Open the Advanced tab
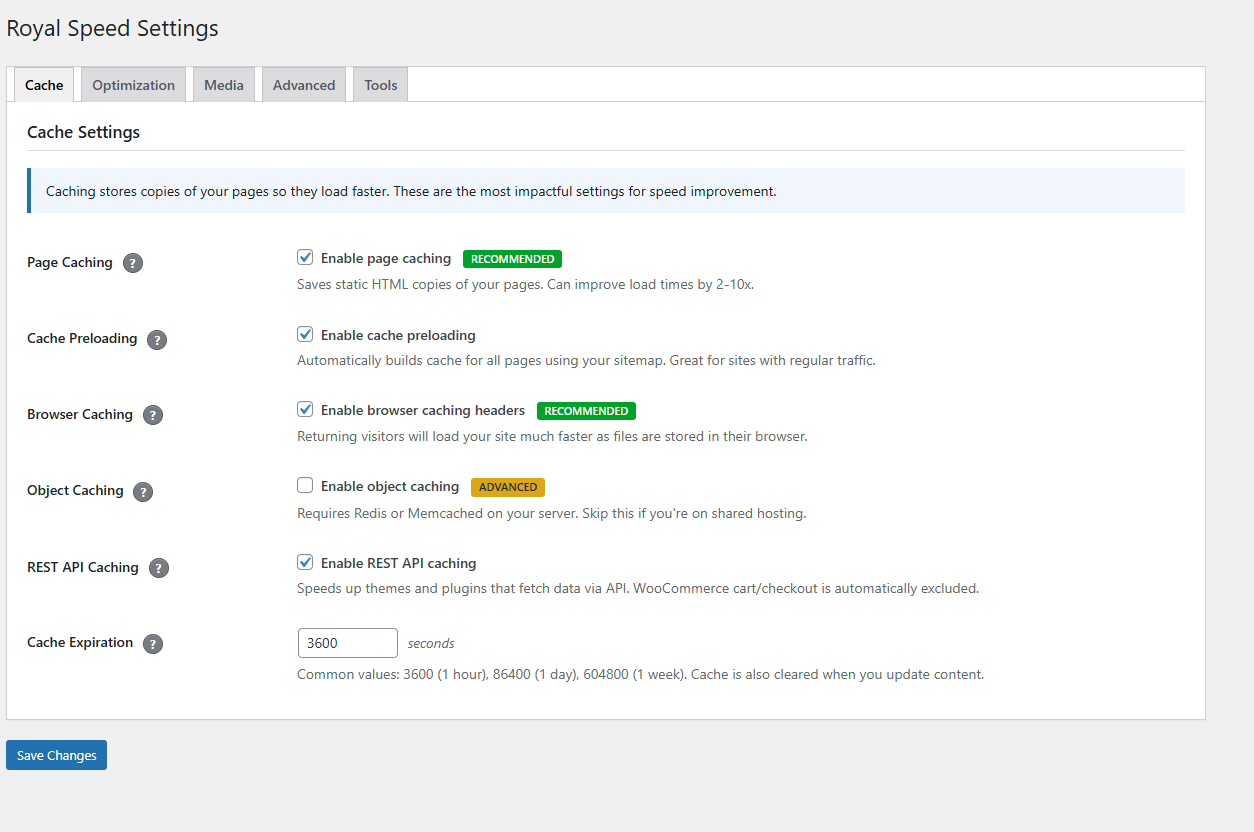The image size is (1254, 832). pyautogui.click(x=303, y=84)
